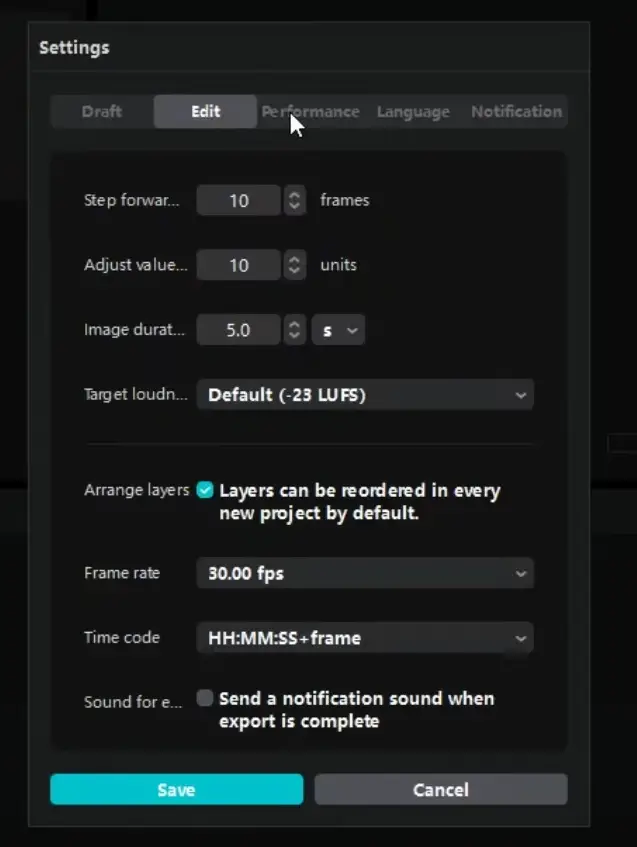
Task: Toggle the Layers can be reordered checkbox
Action: (x=204, y=490)
